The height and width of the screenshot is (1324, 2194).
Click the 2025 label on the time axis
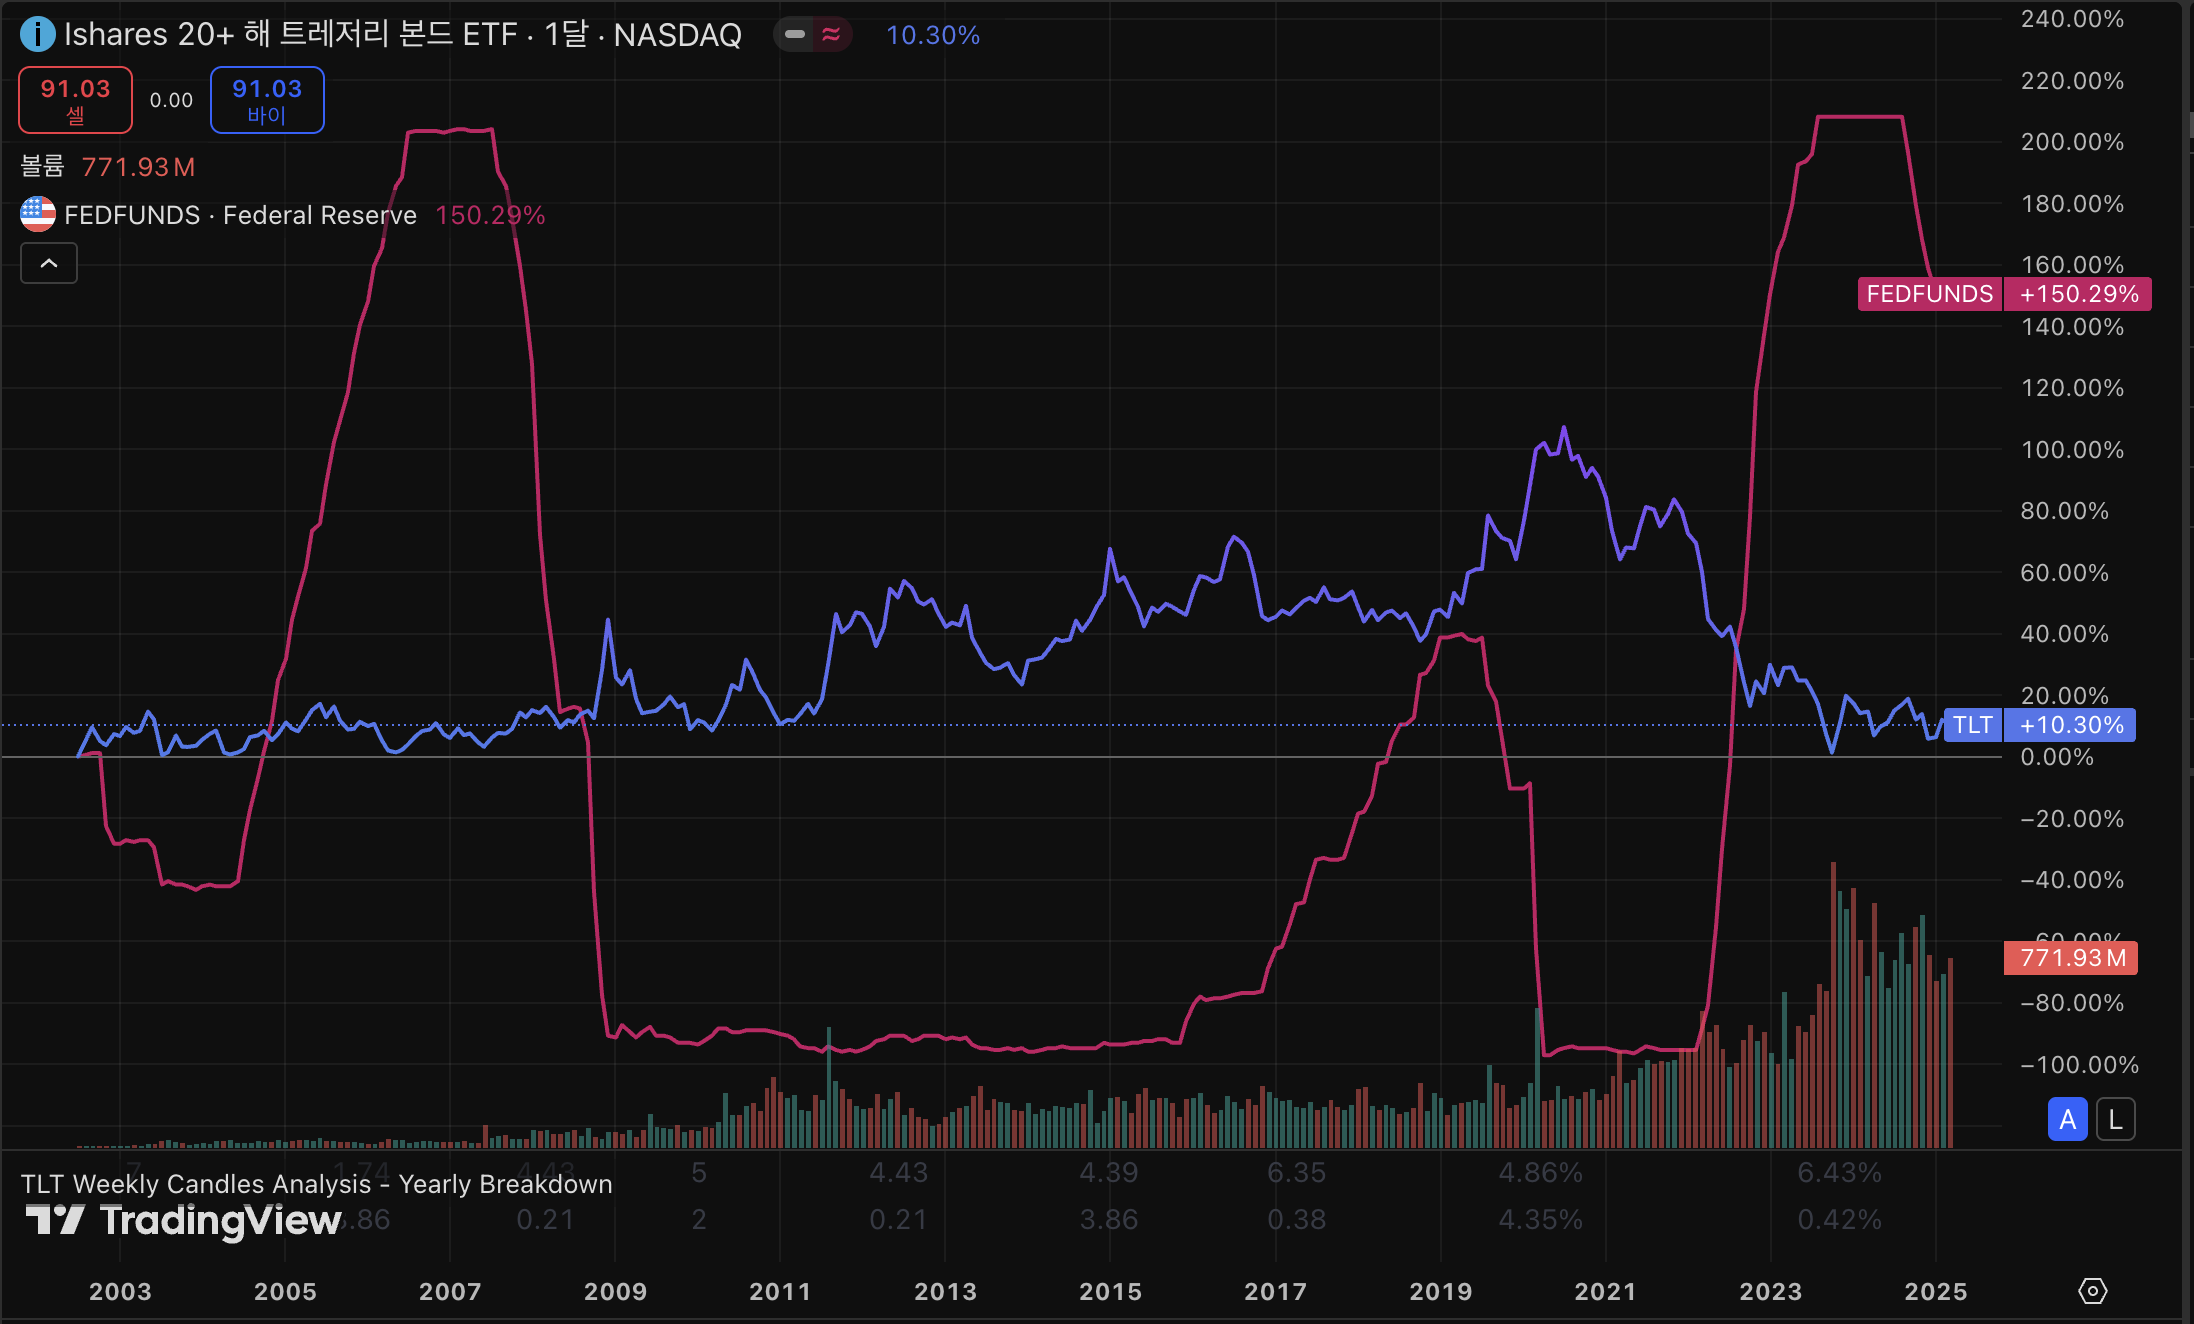1935,1291
